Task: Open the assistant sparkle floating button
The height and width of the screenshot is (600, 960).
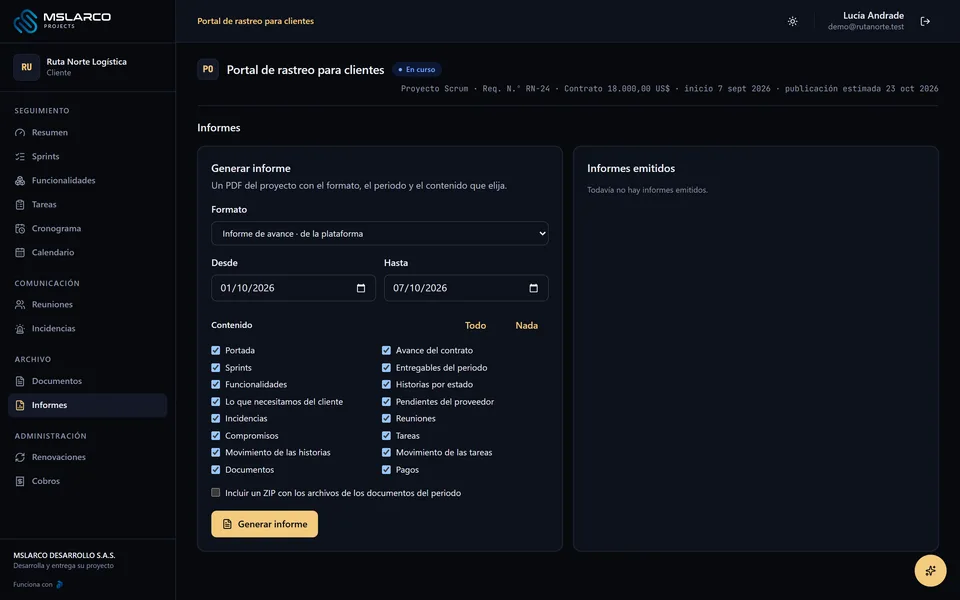Action: [930, 571]
